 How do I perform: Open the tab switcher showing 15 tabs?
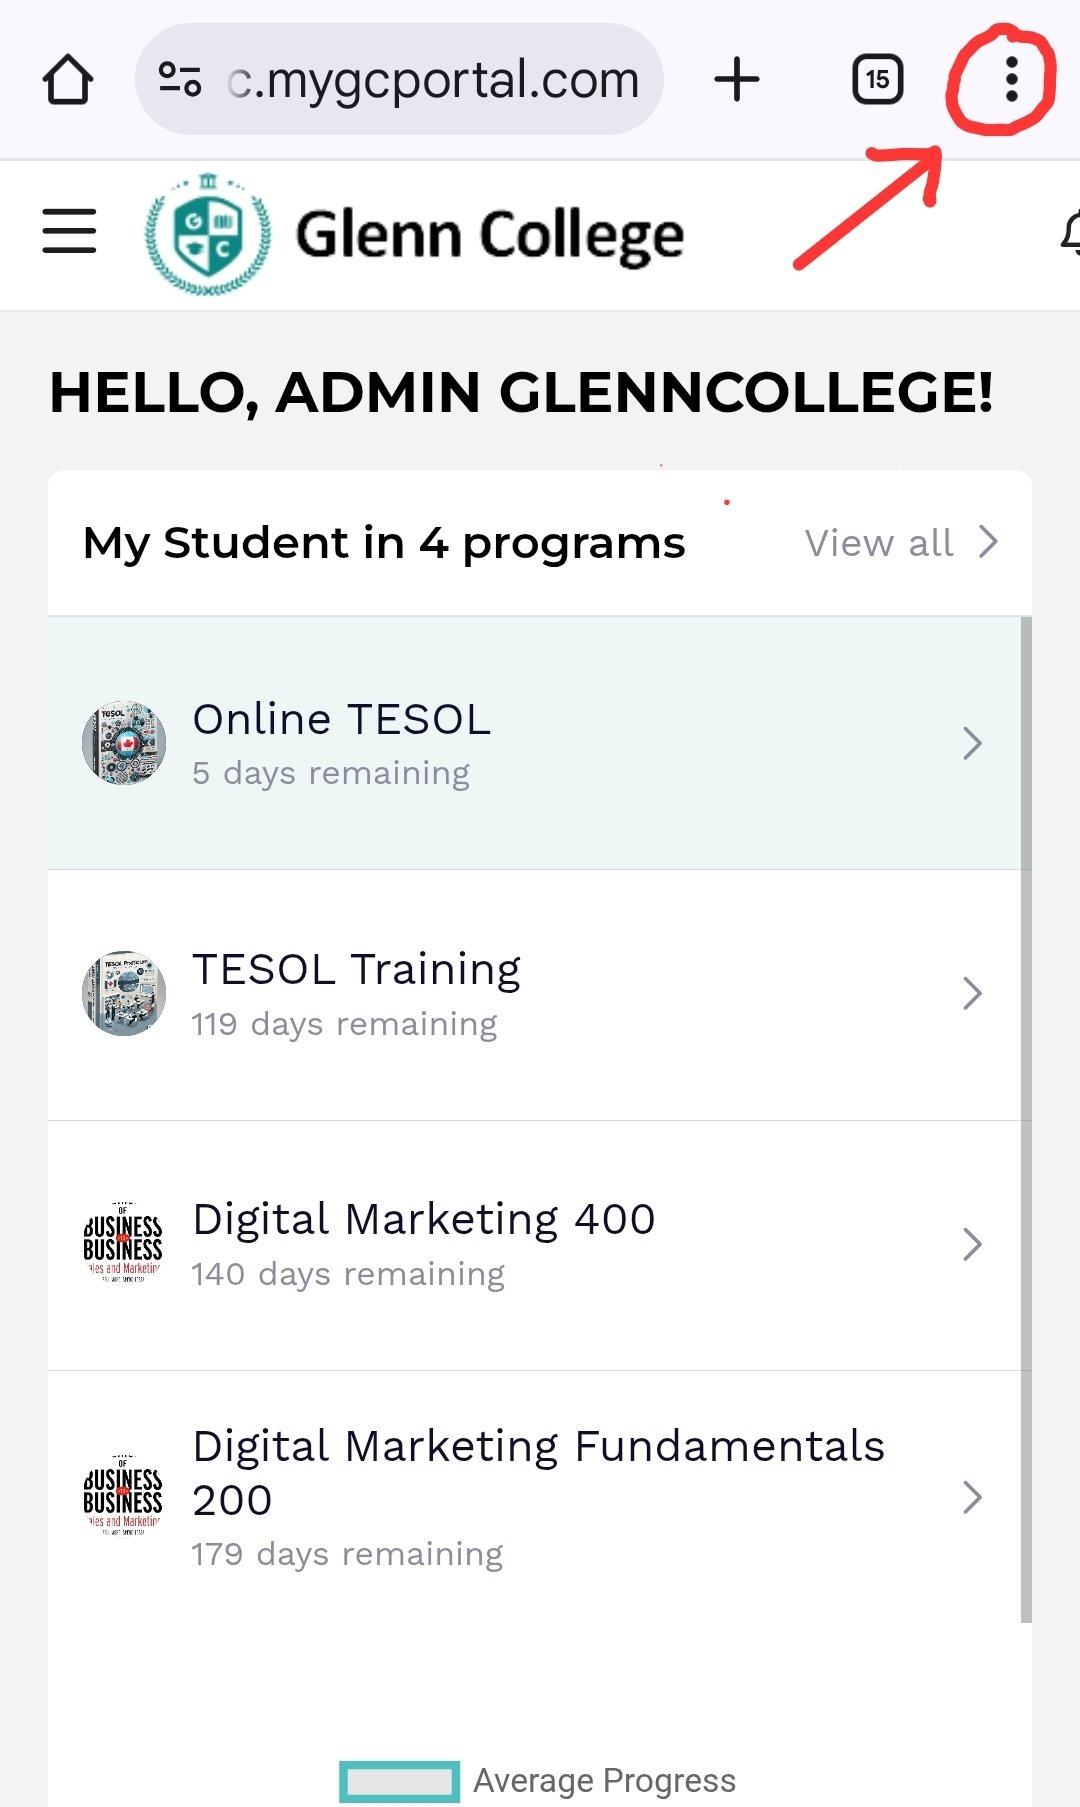pos(877,80)
